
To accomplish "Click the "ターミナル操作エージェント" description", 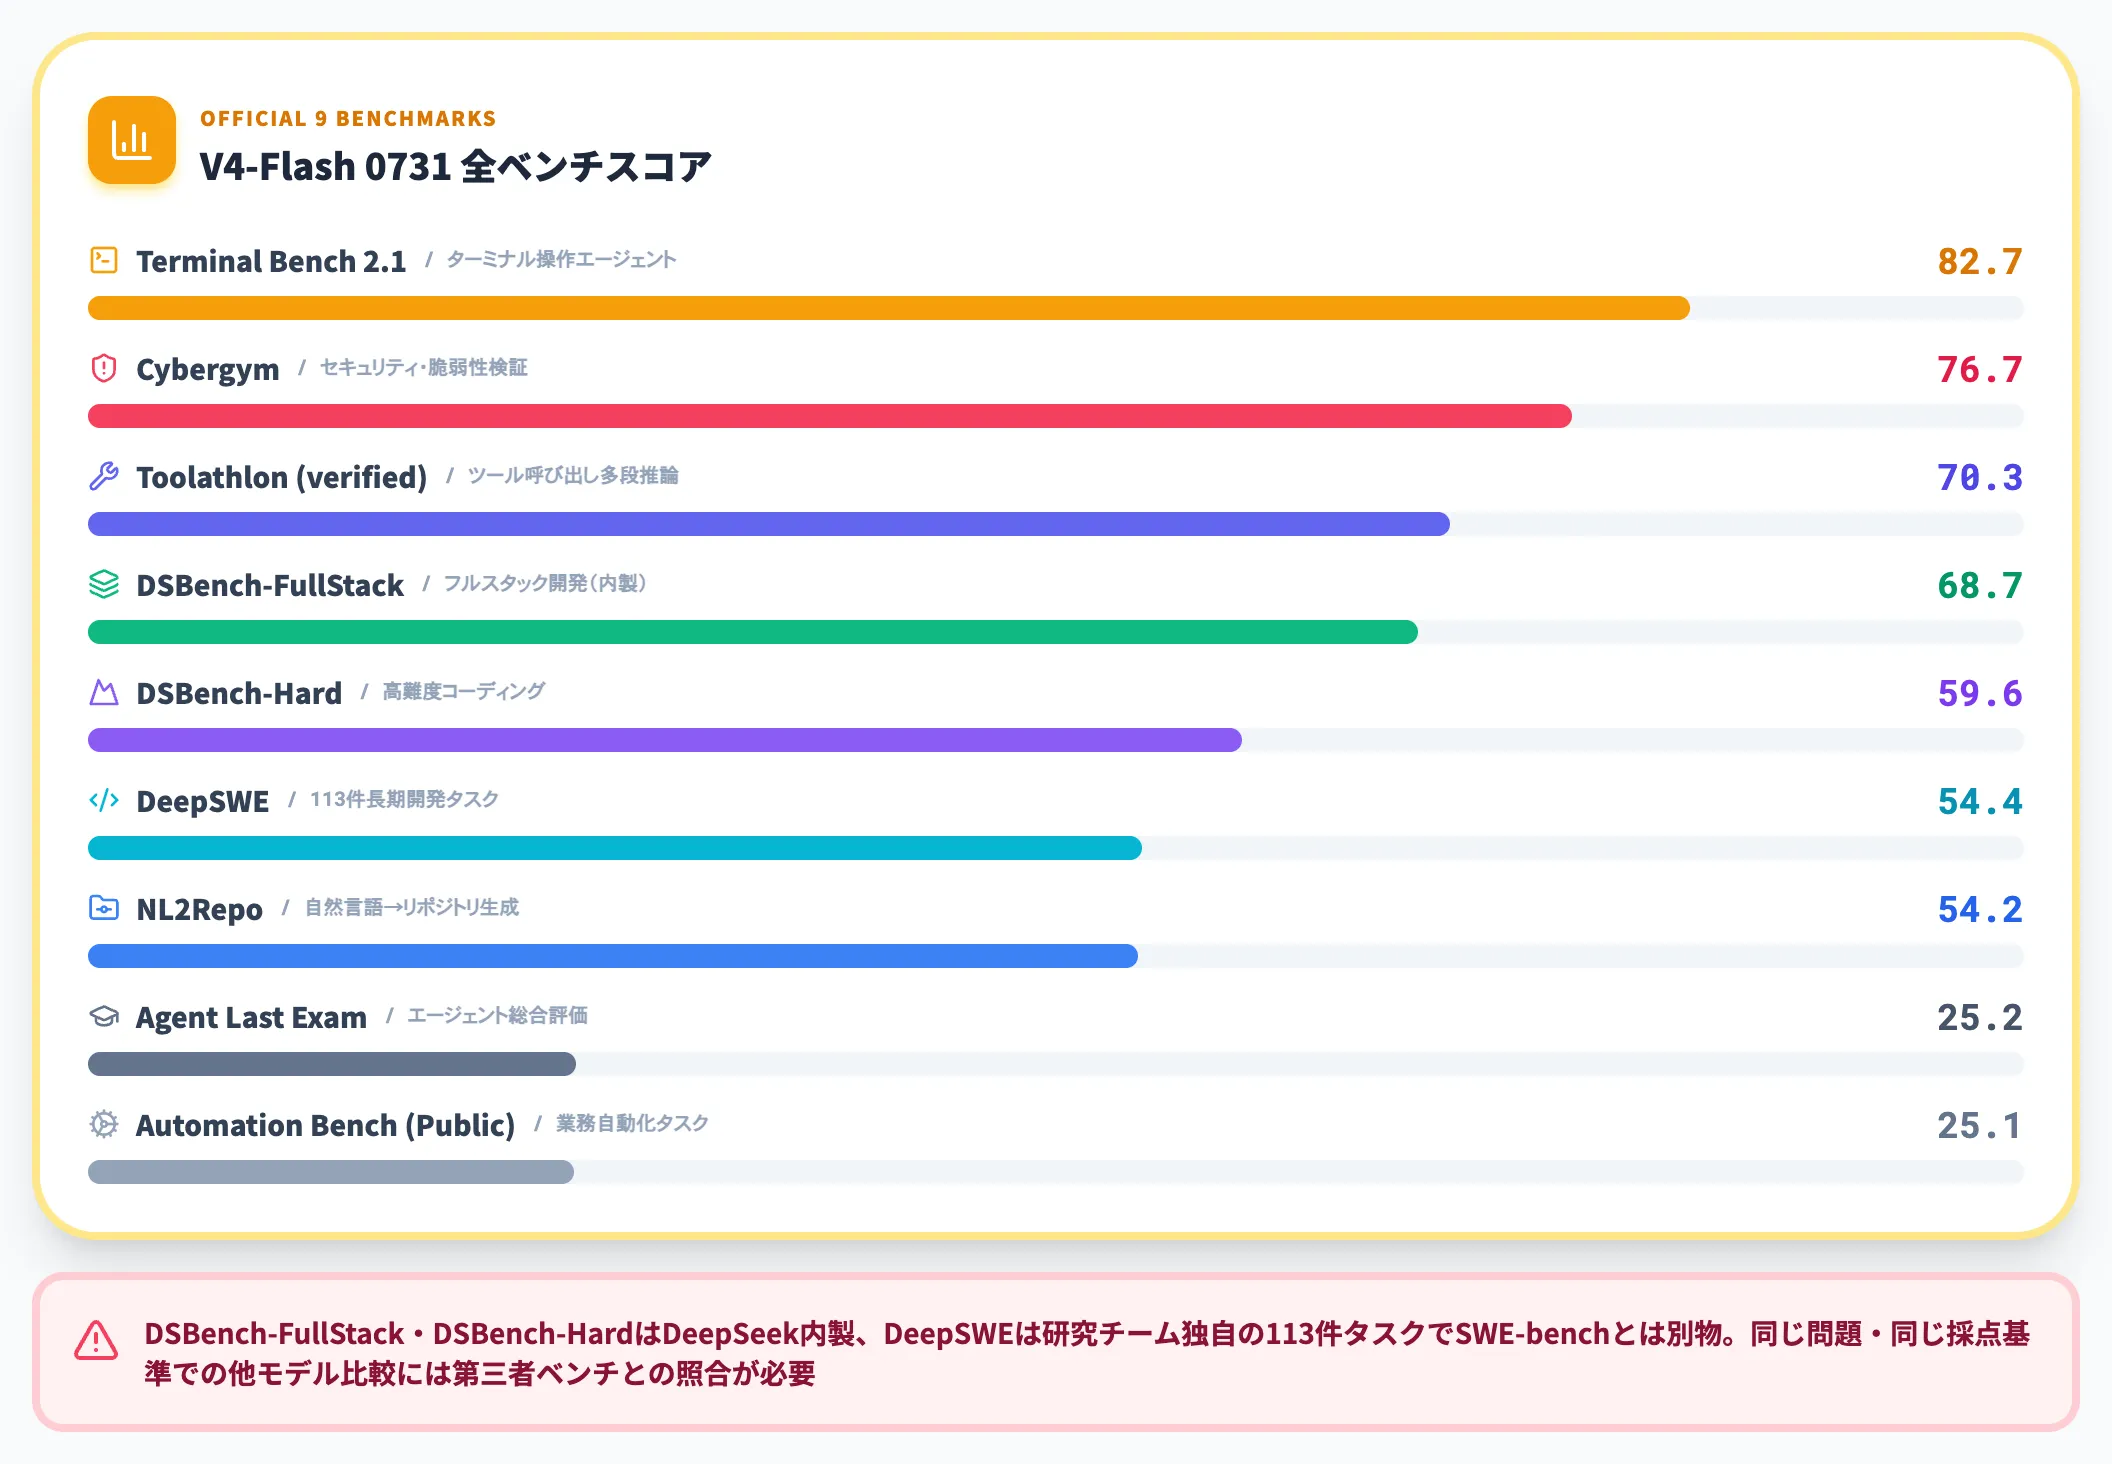I will (561, 260).
